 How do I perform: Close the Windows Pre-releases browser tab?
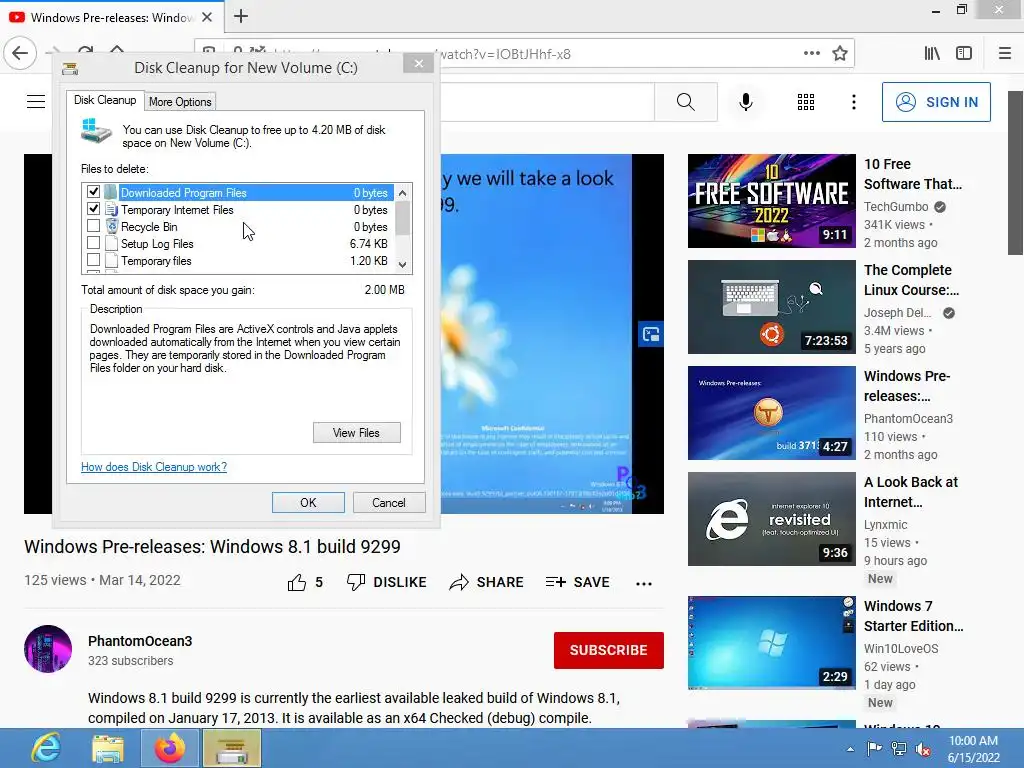[x=207, y=17]
